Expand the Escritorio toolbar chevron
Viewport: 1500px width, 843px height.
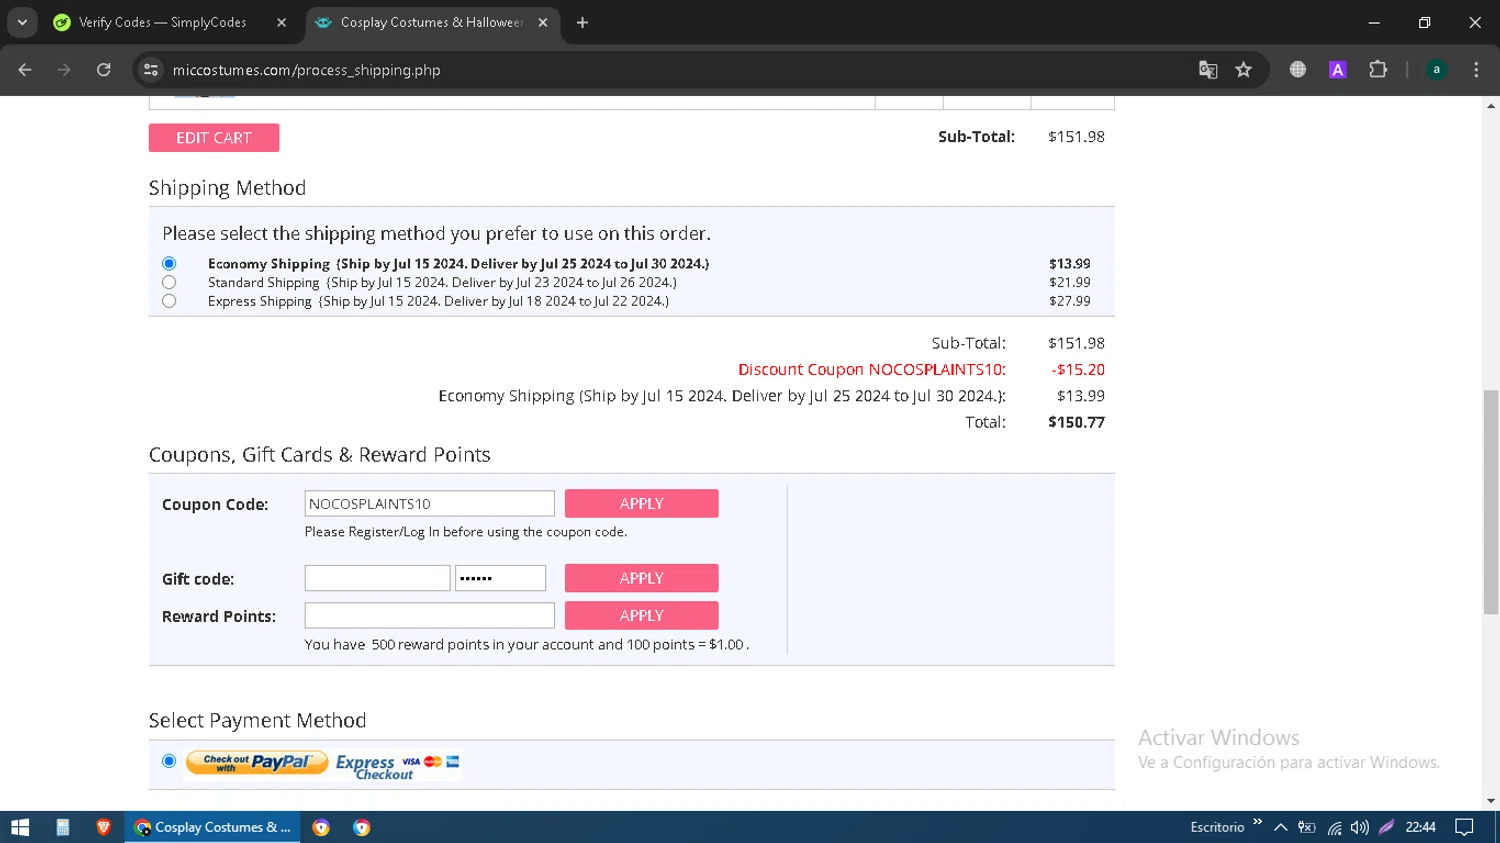[1257, 823]
